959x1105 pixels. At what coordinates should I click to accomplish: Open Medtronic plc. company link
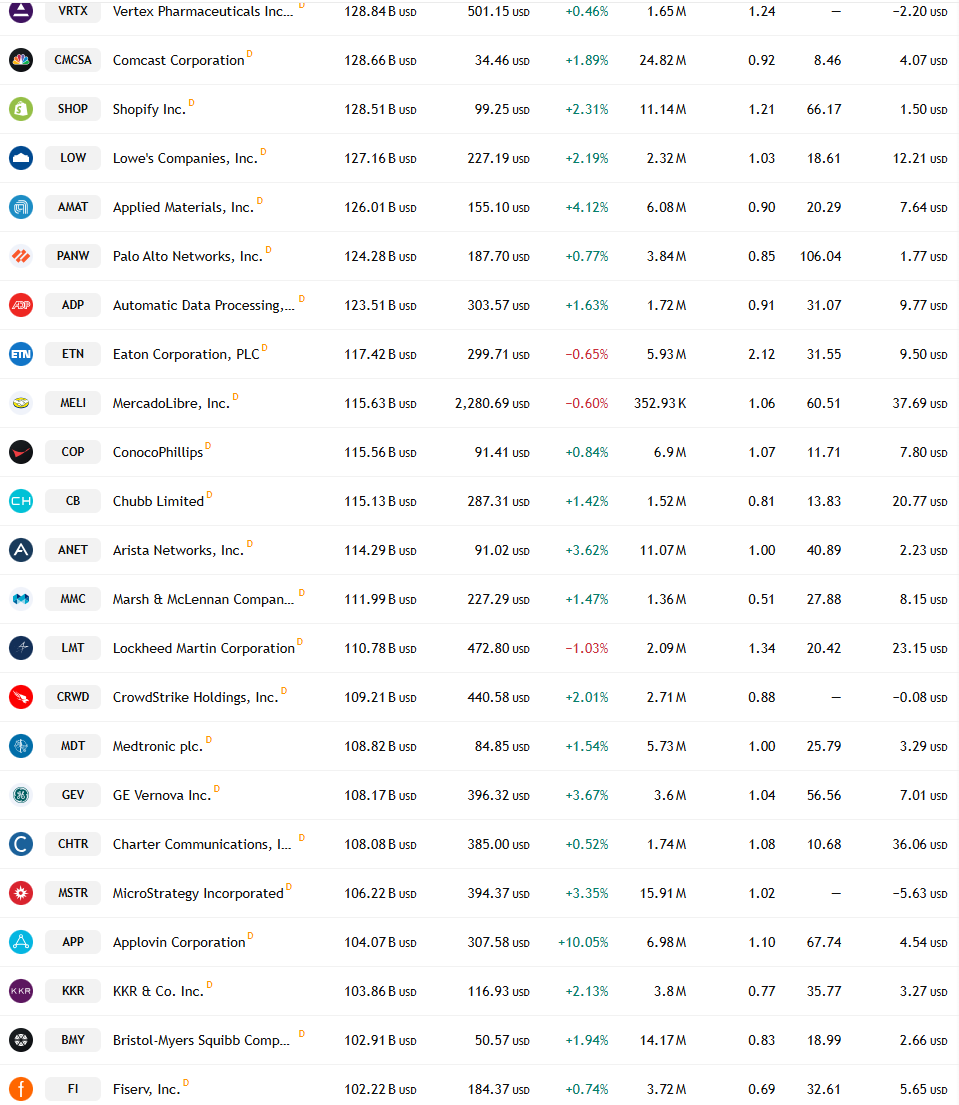coord(158,746)
